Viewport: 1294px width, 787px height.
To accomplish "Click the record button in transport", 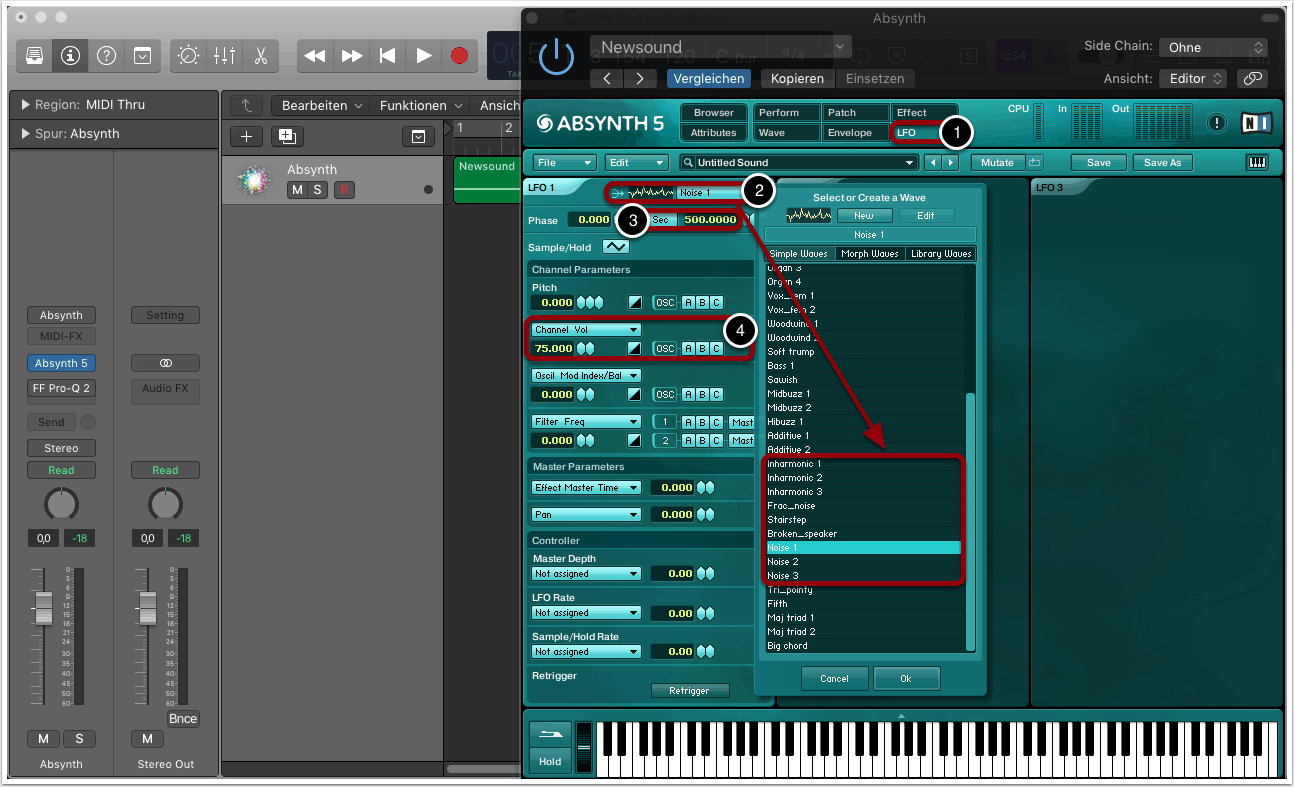I will [x=459, y=56].
